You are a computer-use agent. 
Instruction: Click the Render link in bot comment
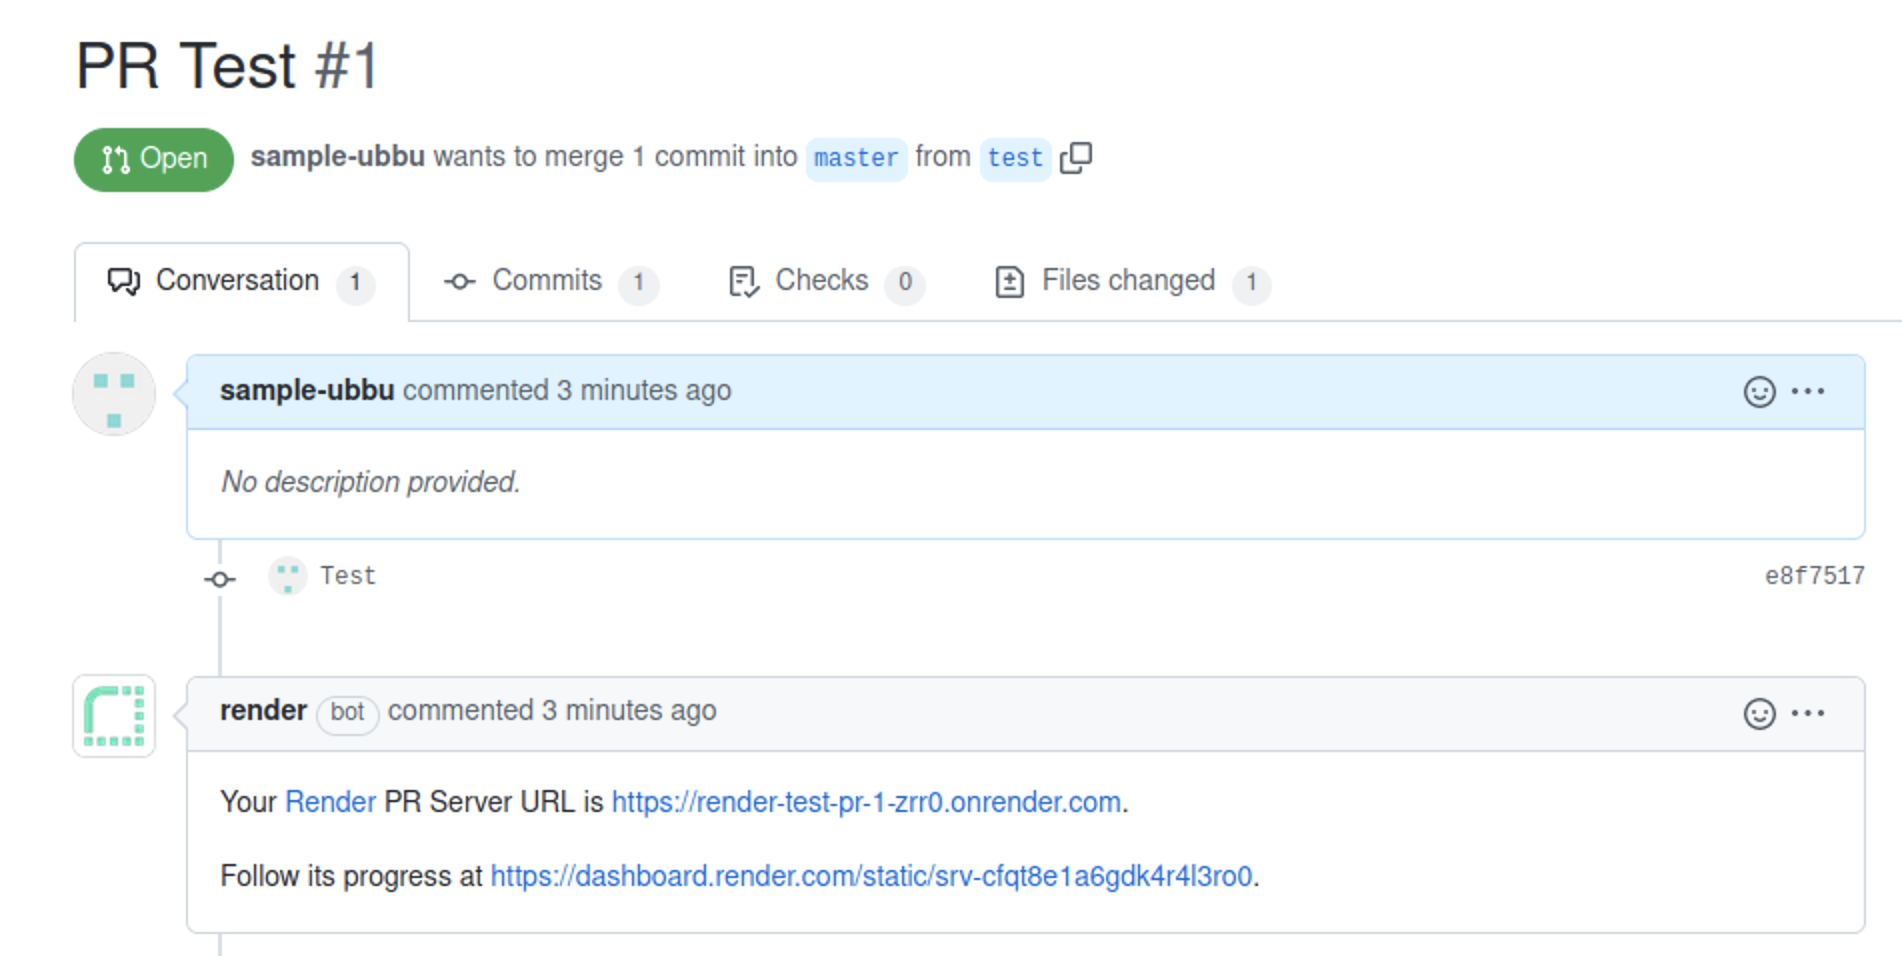point(330,802)
